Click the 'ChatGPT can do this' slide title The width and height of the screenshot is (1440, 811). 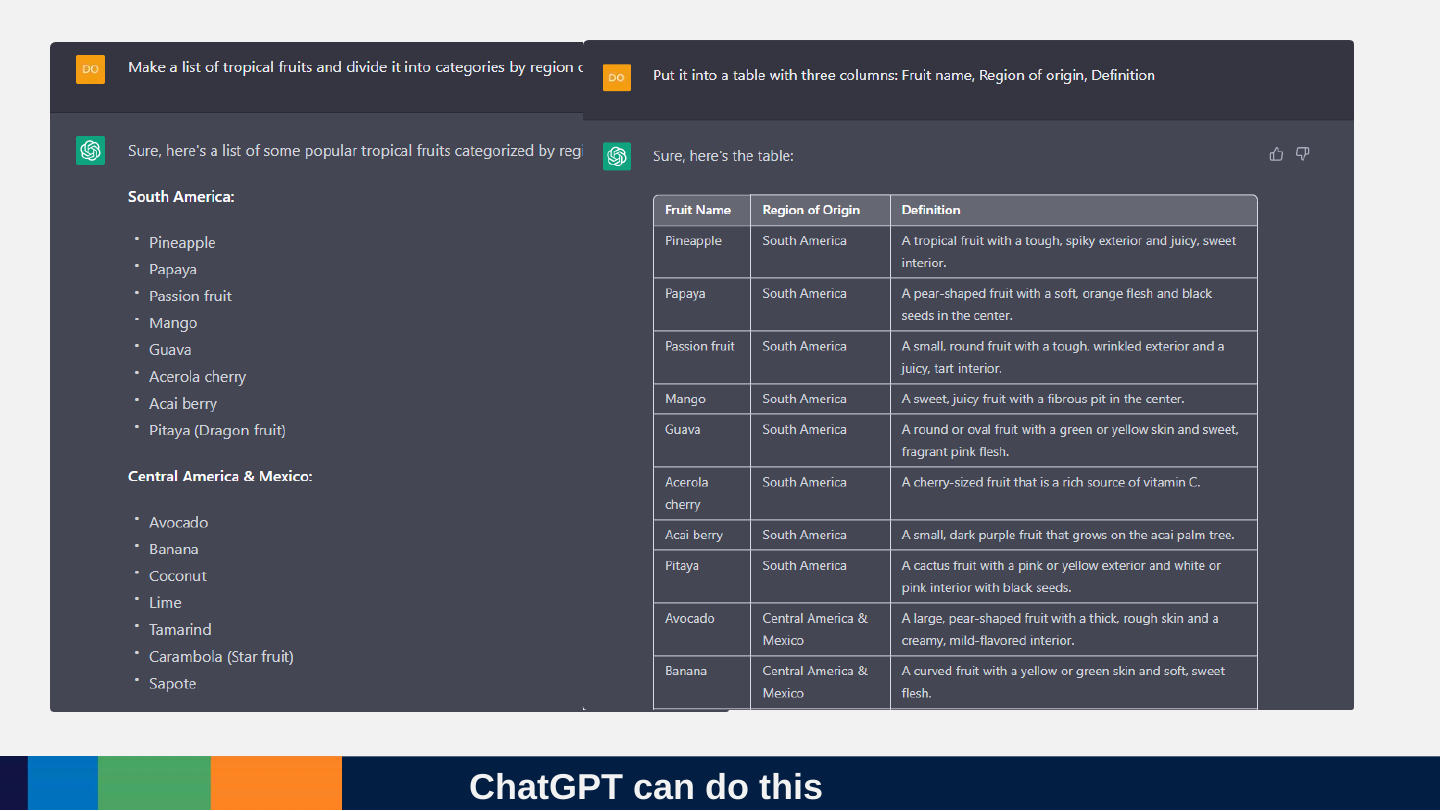pyautogui.click(x=646, y=787)
